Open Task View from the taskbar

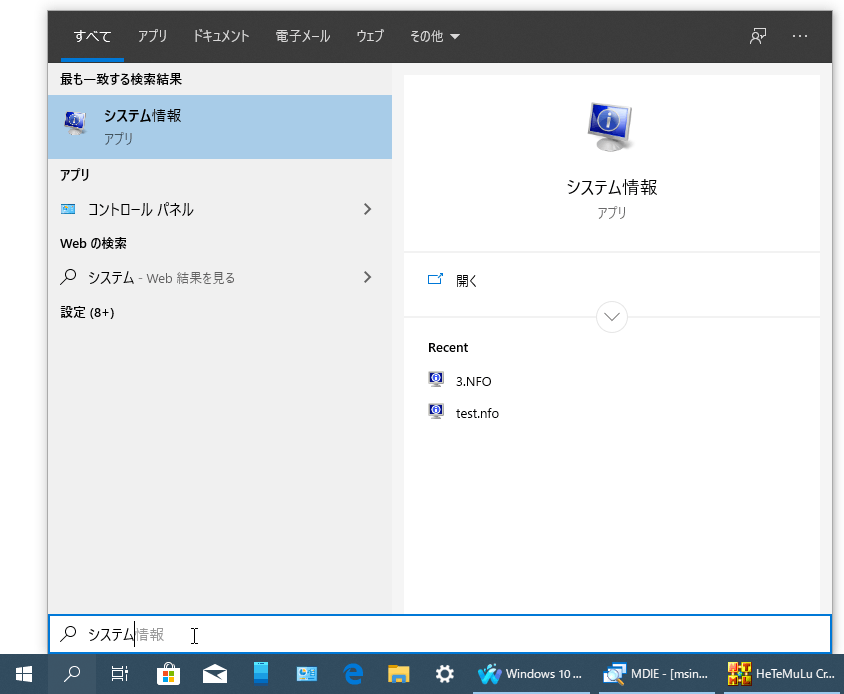[119, 674]
